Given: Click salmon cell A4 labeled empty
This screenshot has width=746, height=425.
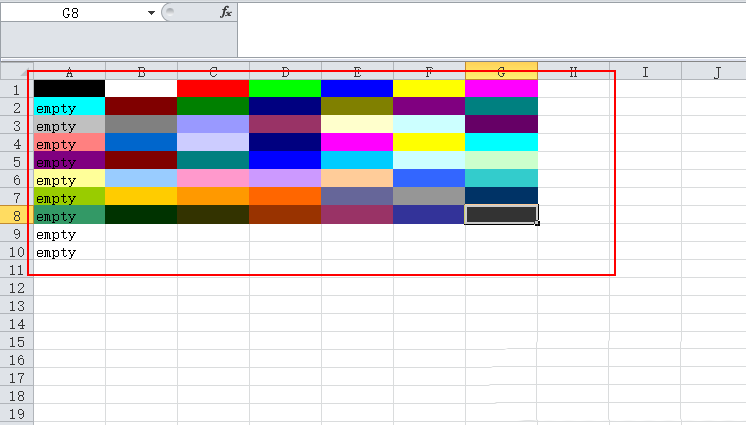Looking at the screenshot, I should coord(69,142).
